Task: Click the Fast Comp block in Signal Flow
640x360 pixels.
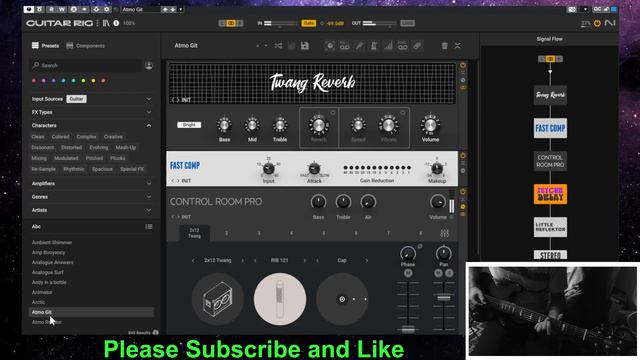Action: click(550, 128)
